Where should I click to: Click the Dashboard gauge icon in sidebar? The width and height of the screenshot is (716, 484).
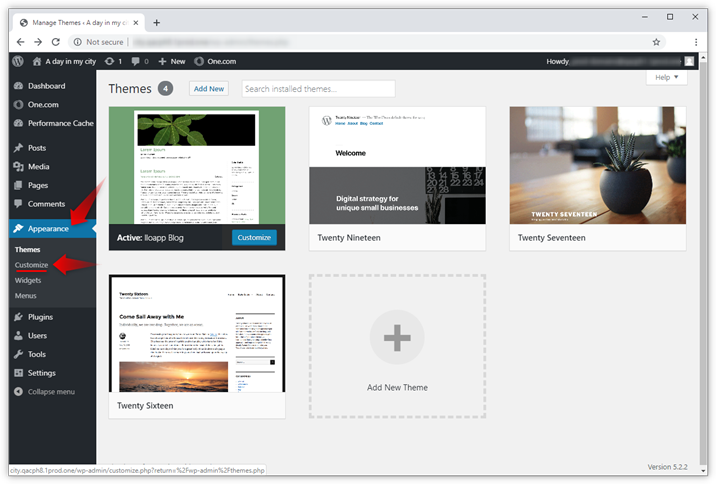pyautogui.click(x=18, y=86)
